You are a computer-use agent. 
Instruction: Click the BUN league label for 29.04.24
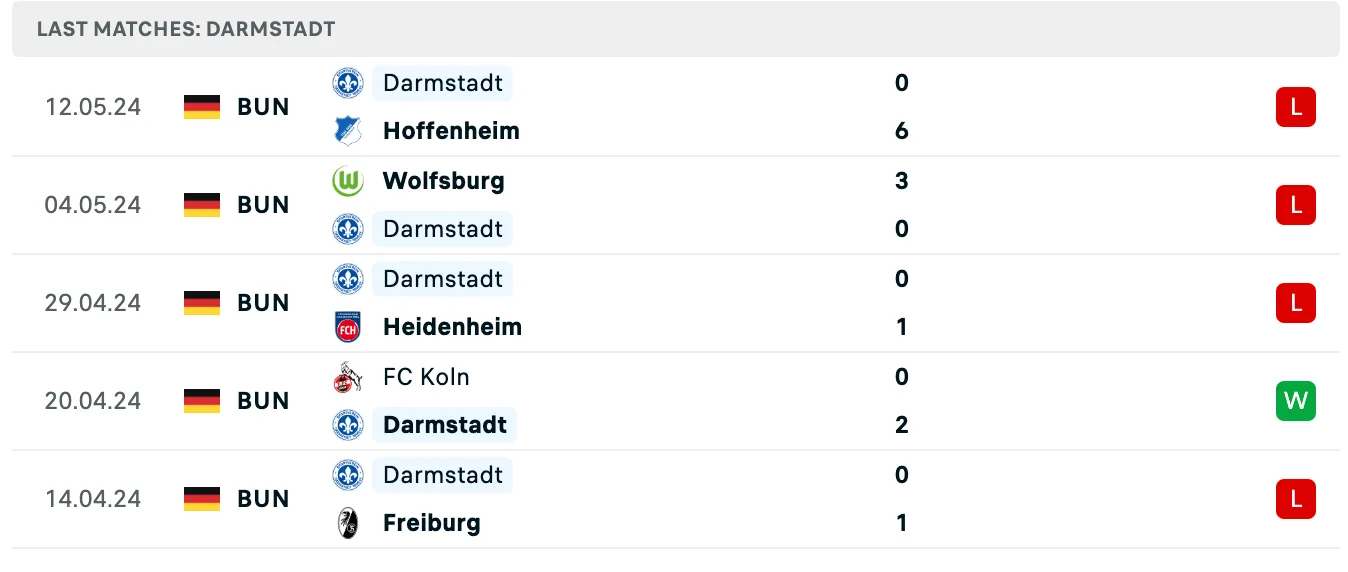click(x=263, y=303)
